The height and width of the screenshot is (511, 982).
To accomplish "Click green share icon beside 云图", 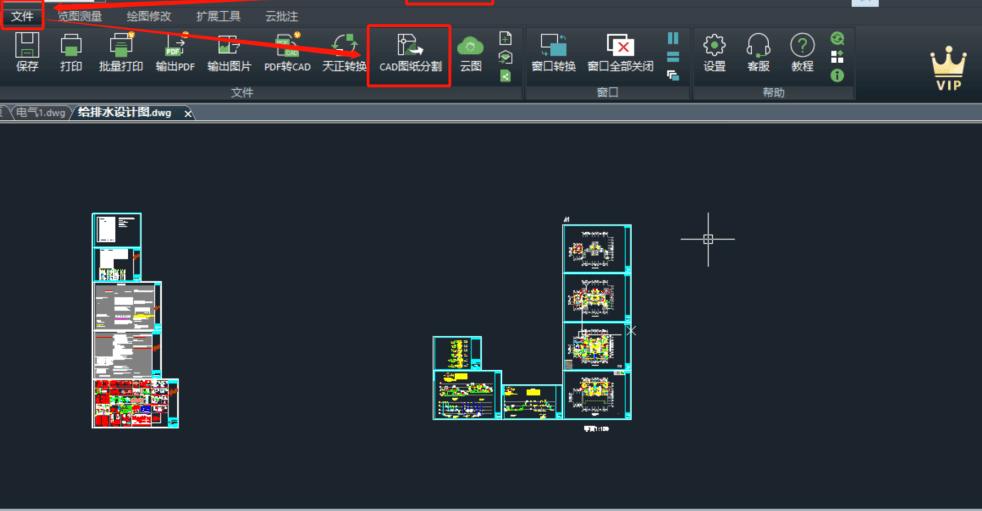I will coord(505,76).
